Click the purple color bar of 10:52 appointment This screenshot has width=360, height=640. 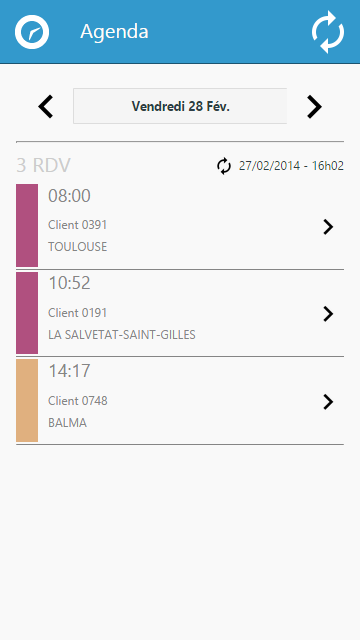click(x=27, y=313)
